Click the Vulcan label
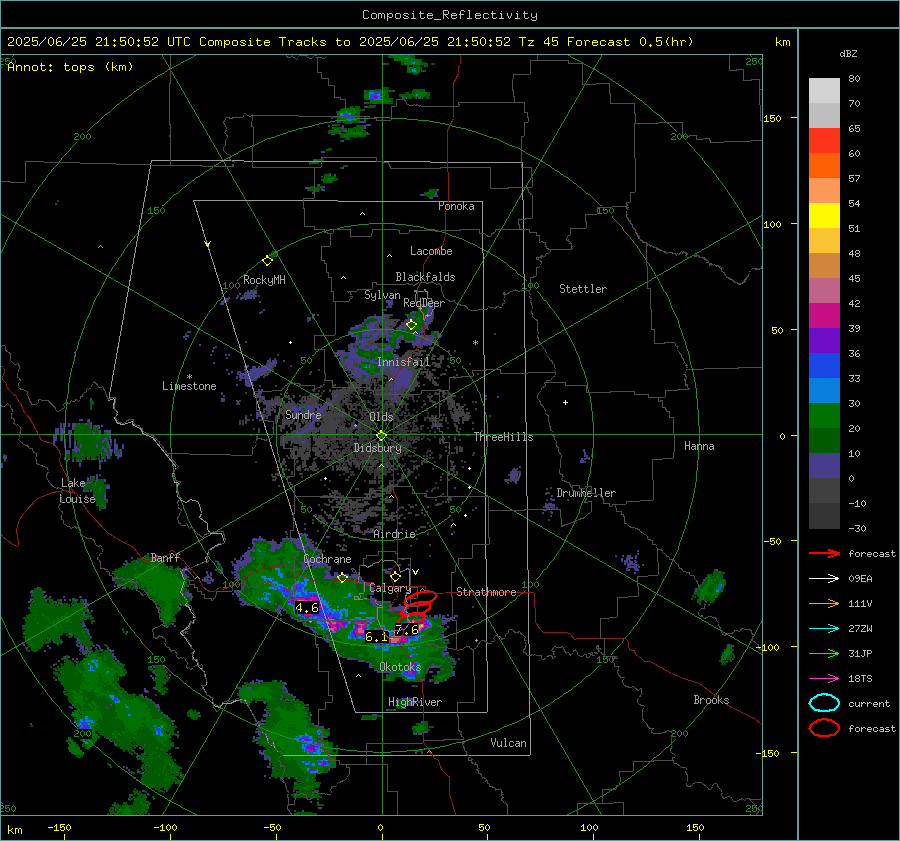This screenshot has width=900, height=841. coord(509,743)
